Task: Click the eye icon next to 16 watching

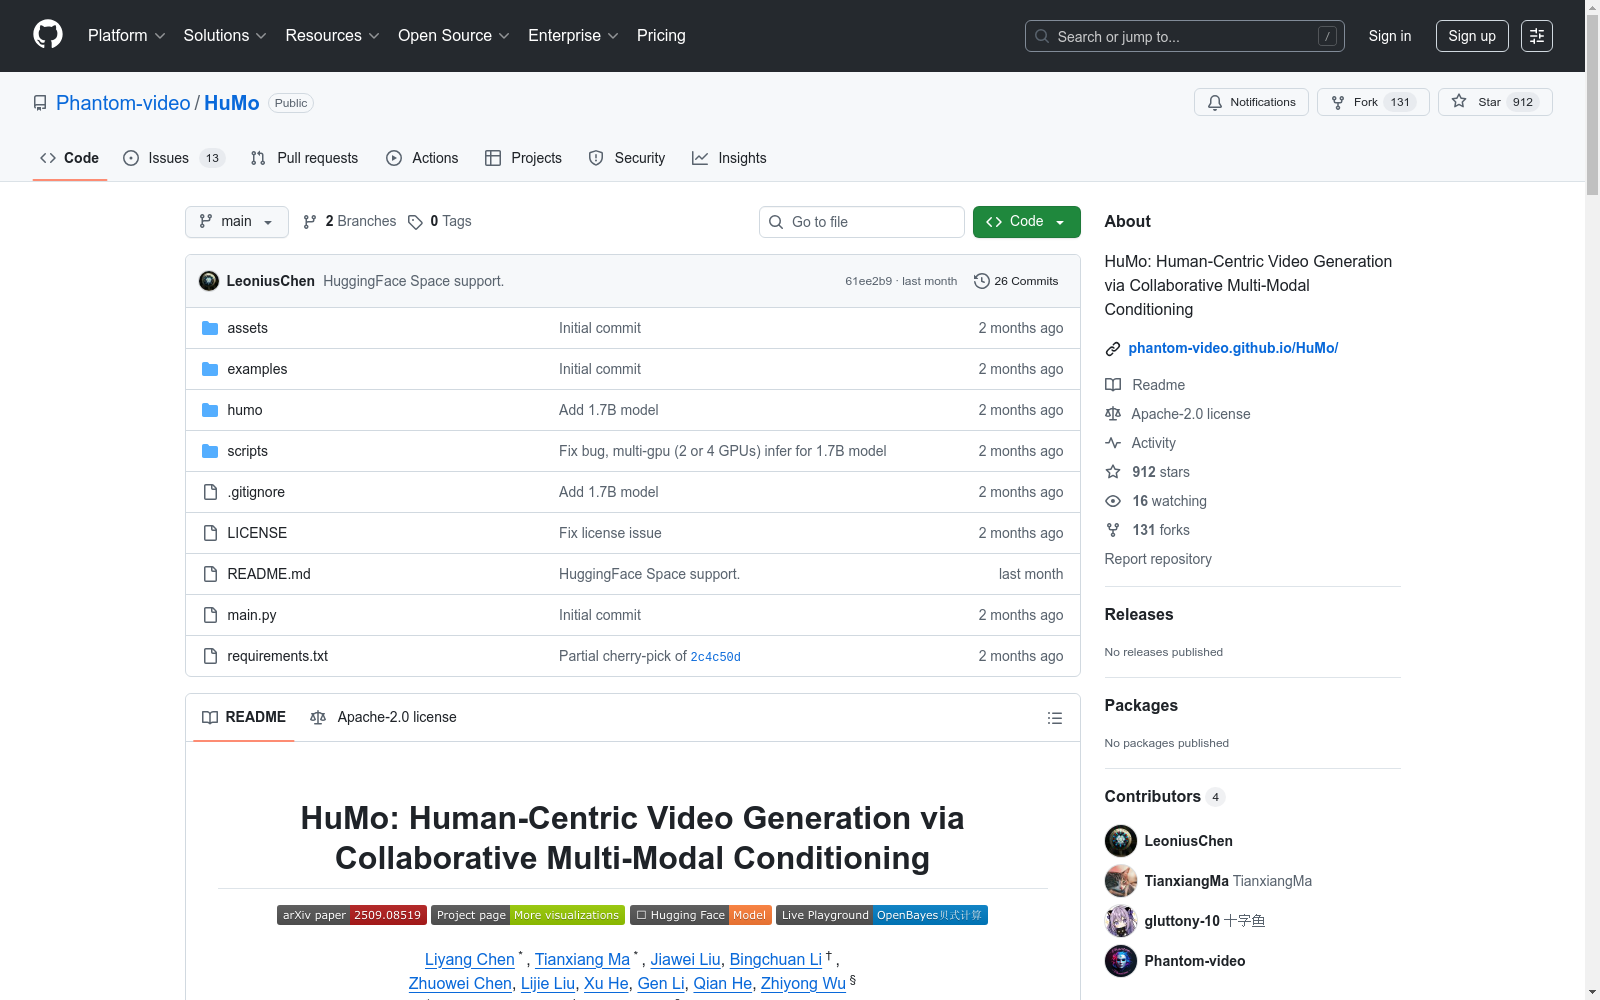Action: coord(1113,501)
